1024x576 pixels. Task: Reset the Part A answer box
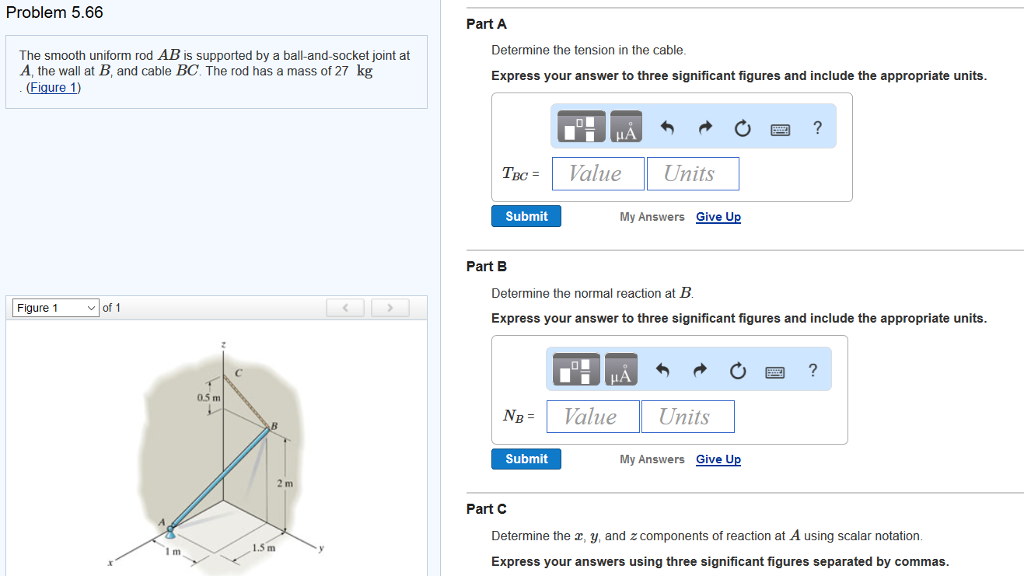741,127
